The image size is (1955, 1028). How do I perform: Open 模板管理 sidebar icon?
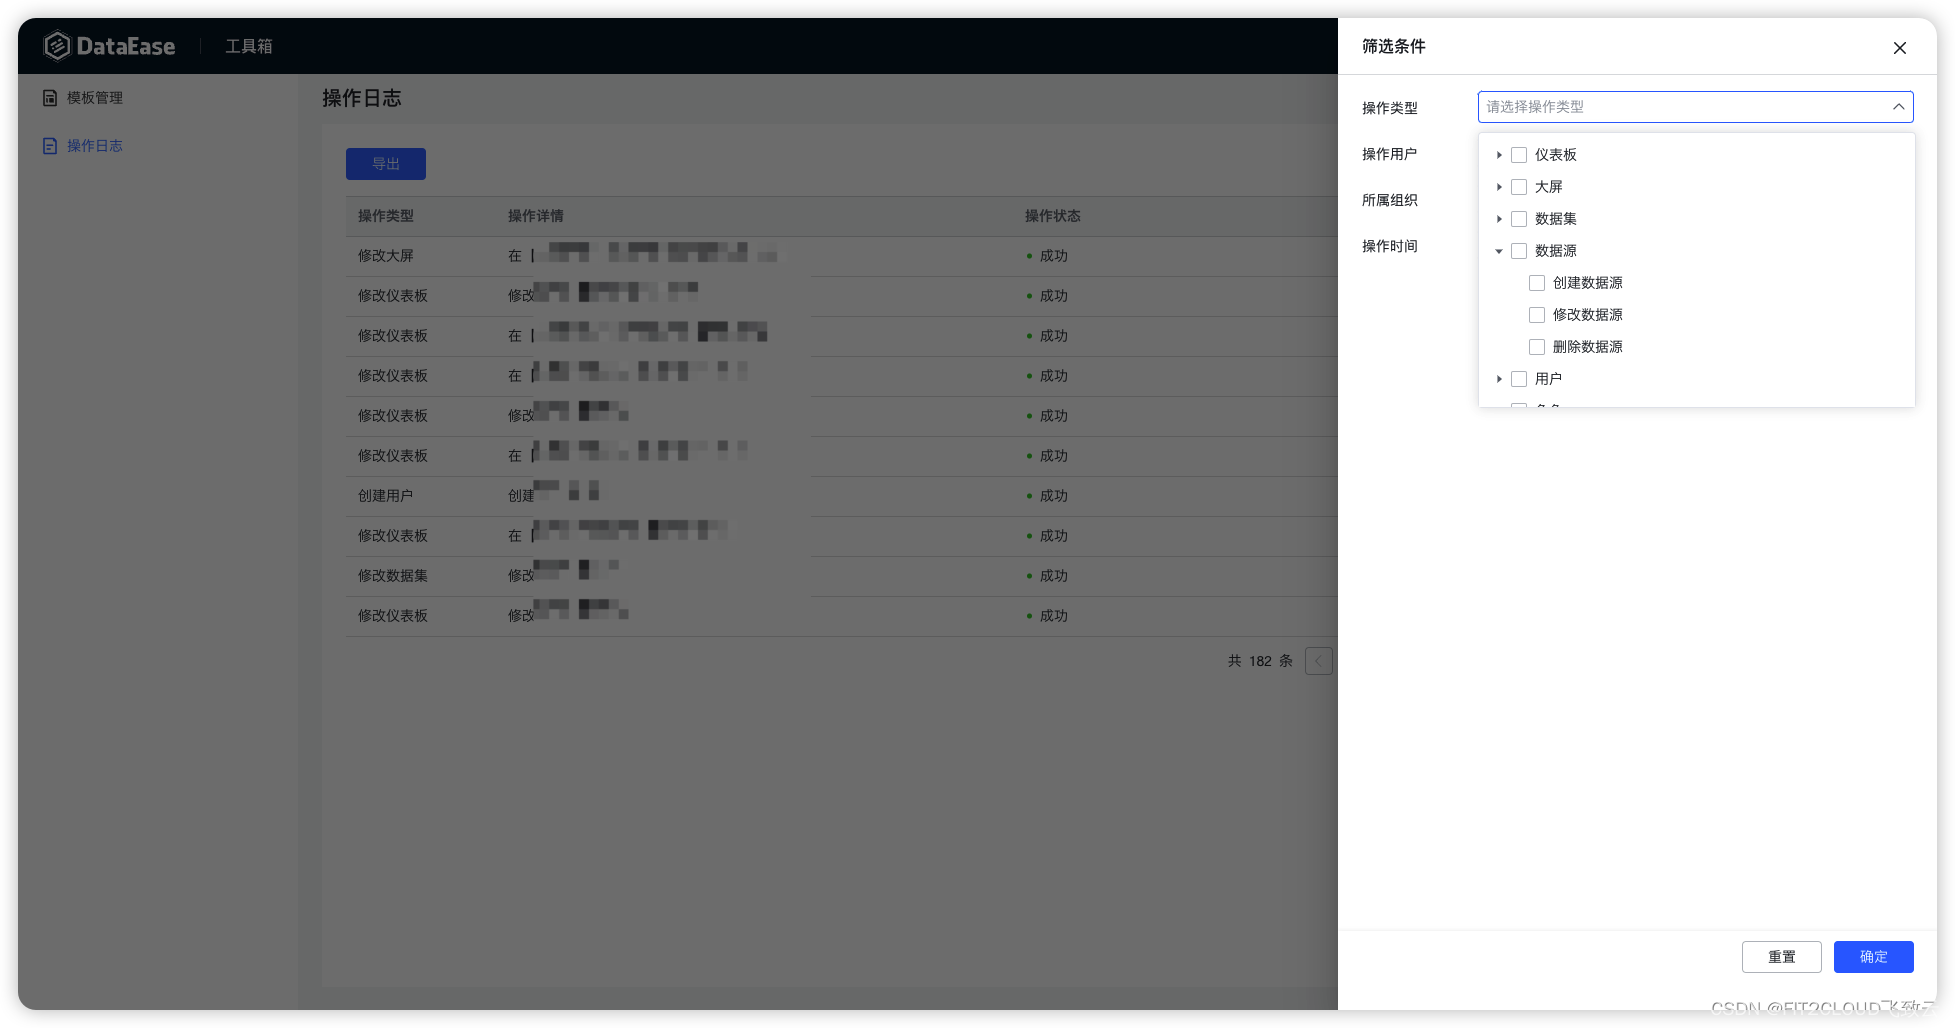click(x=50, y=98)
